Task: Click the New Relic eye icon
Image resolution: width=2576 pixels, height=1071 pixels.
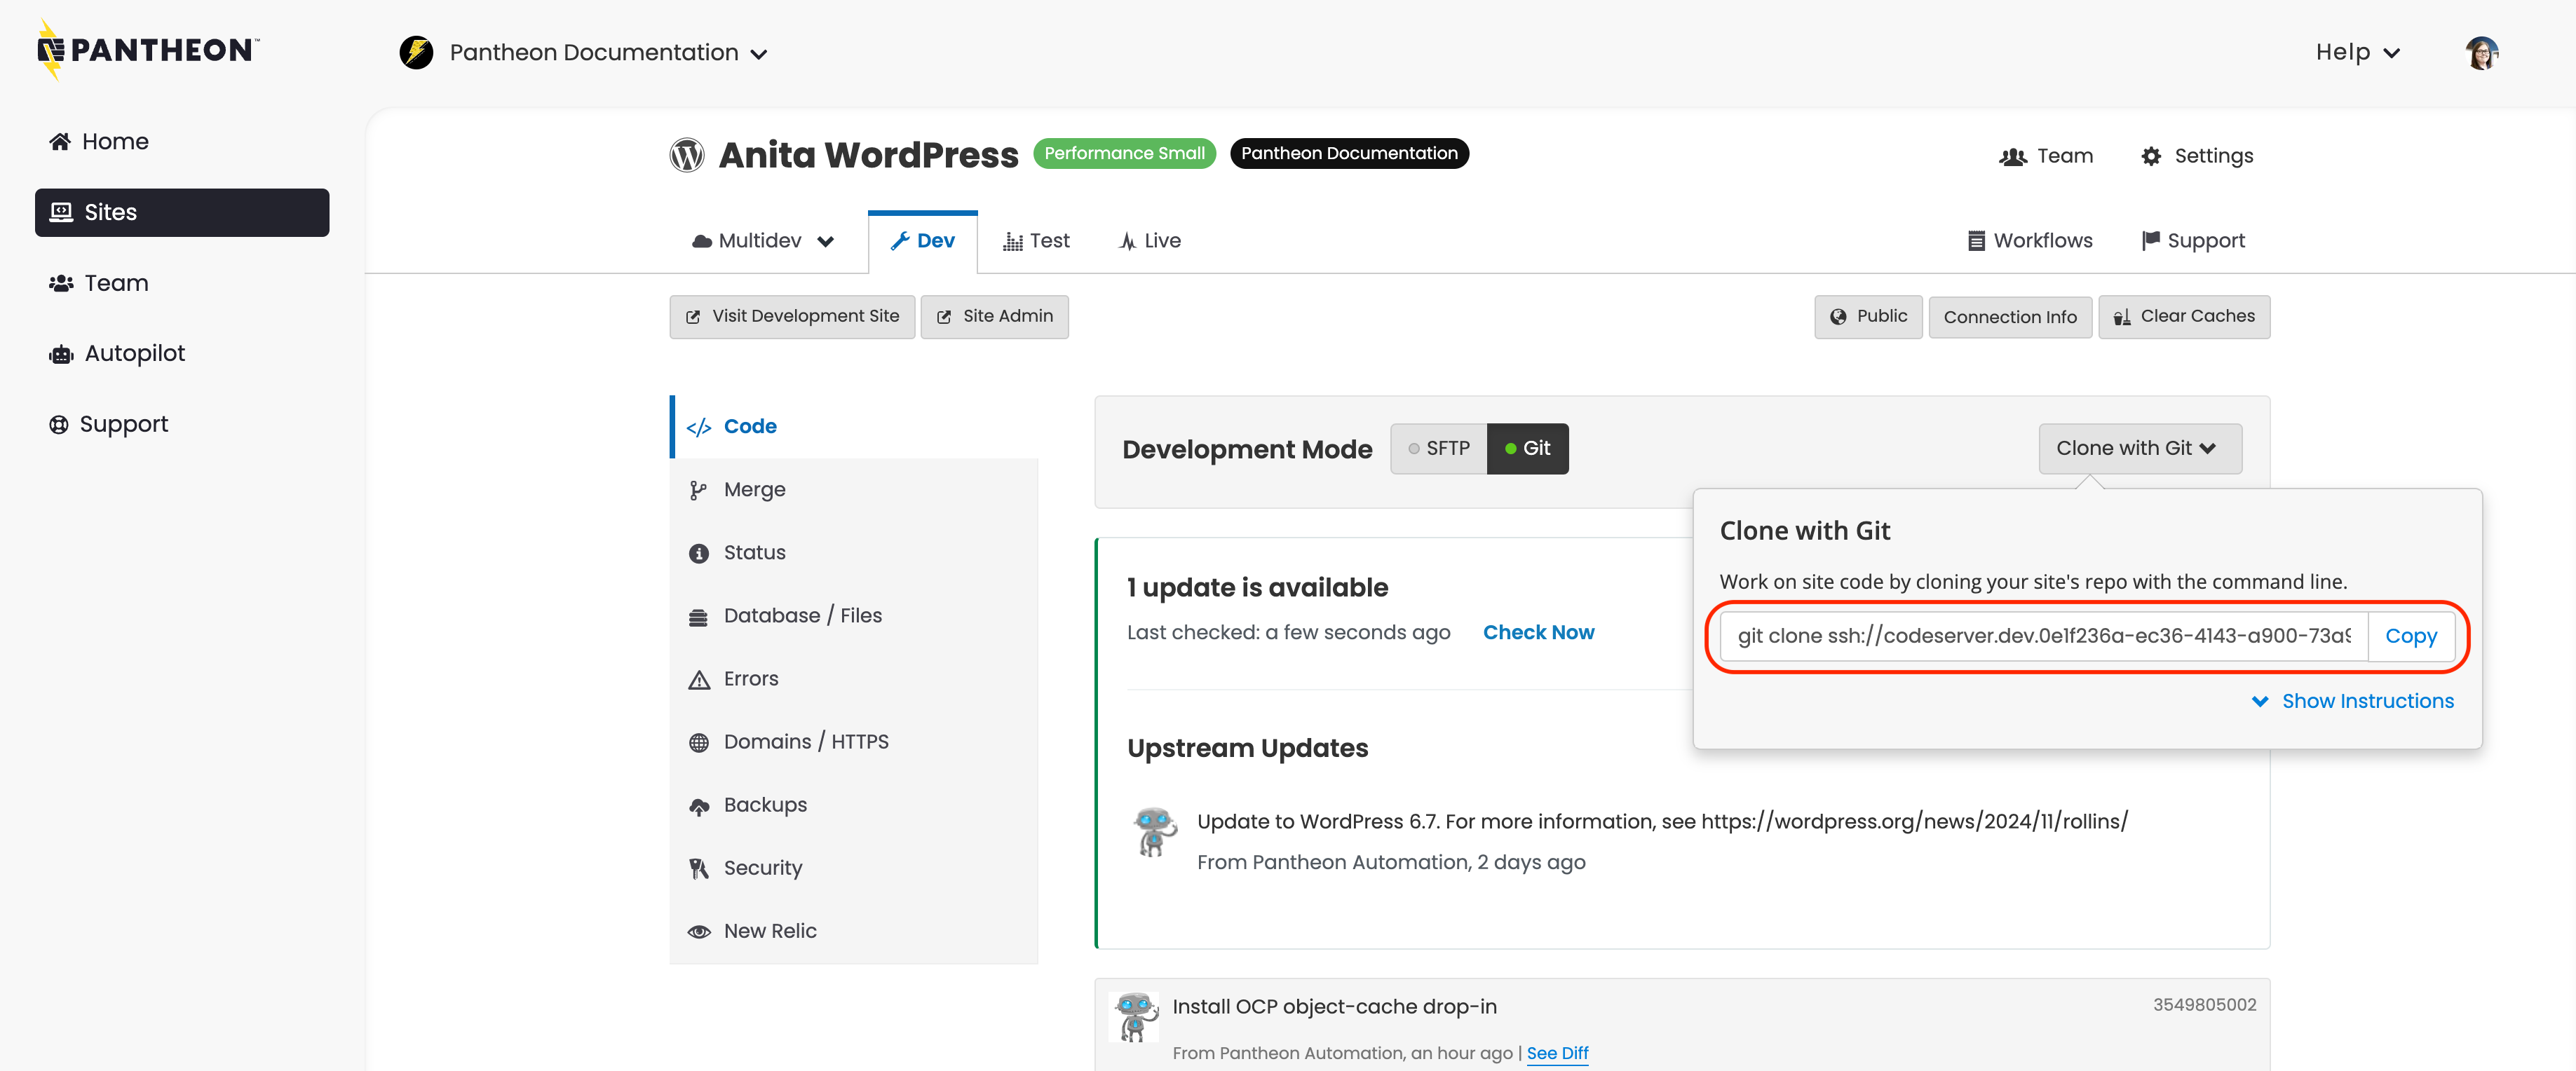Action: point(699,931)
